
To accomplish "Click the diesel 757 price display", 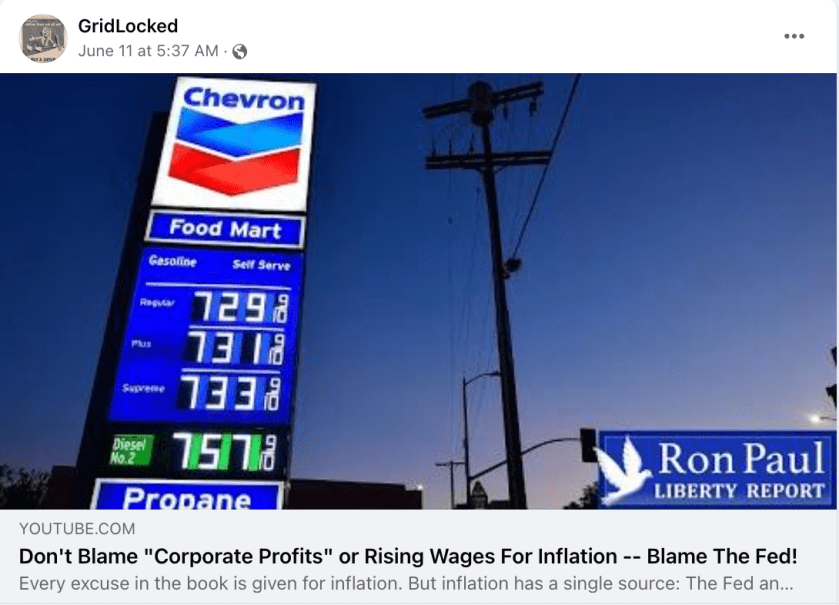I will click(x=224, y=451).
